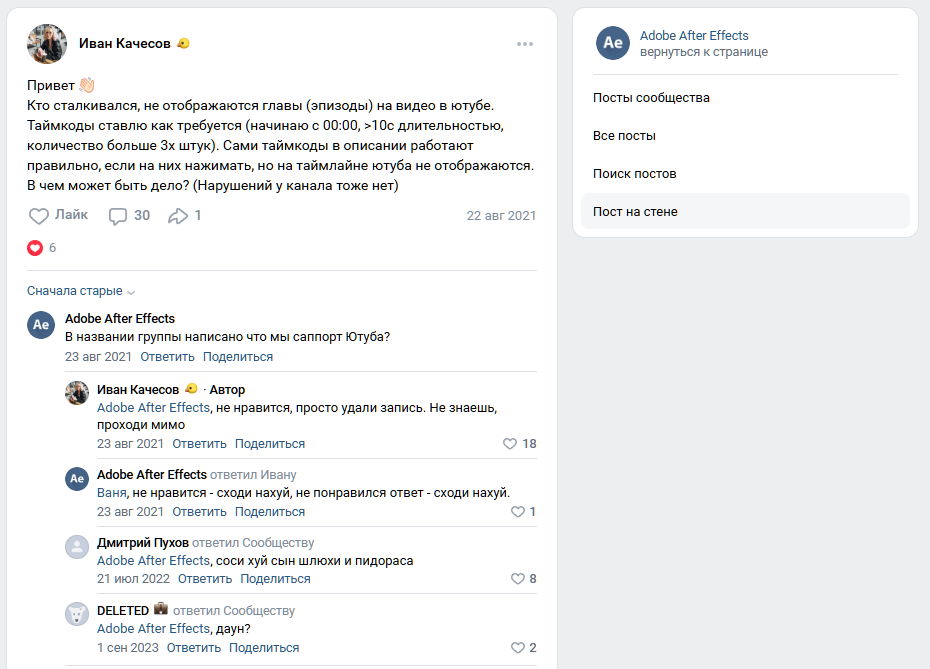Reply to the Adobe After Effects comment addressed to Ваня
Image resolution: width=930 pixels, height=669 pixels.
(199, 511)
